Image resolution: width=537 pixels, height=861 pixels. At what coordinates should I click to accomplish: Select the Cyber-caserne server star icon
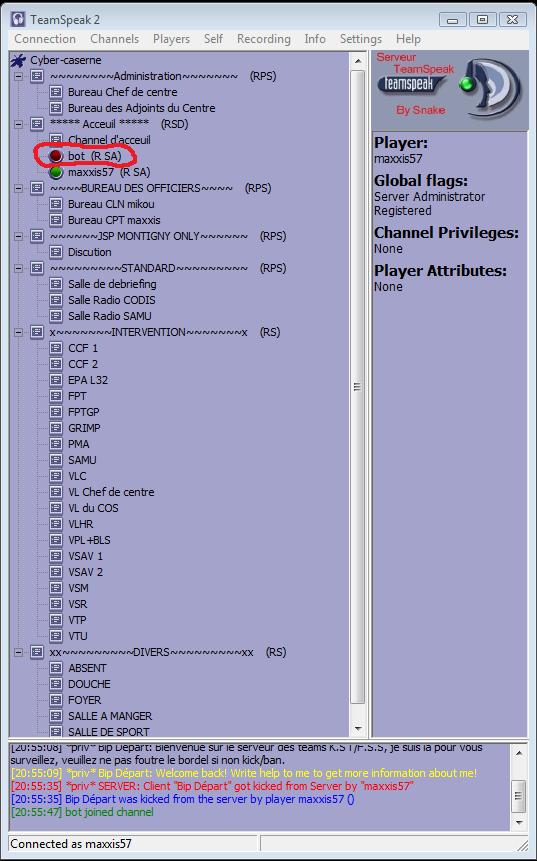click(x=18, y=60)
